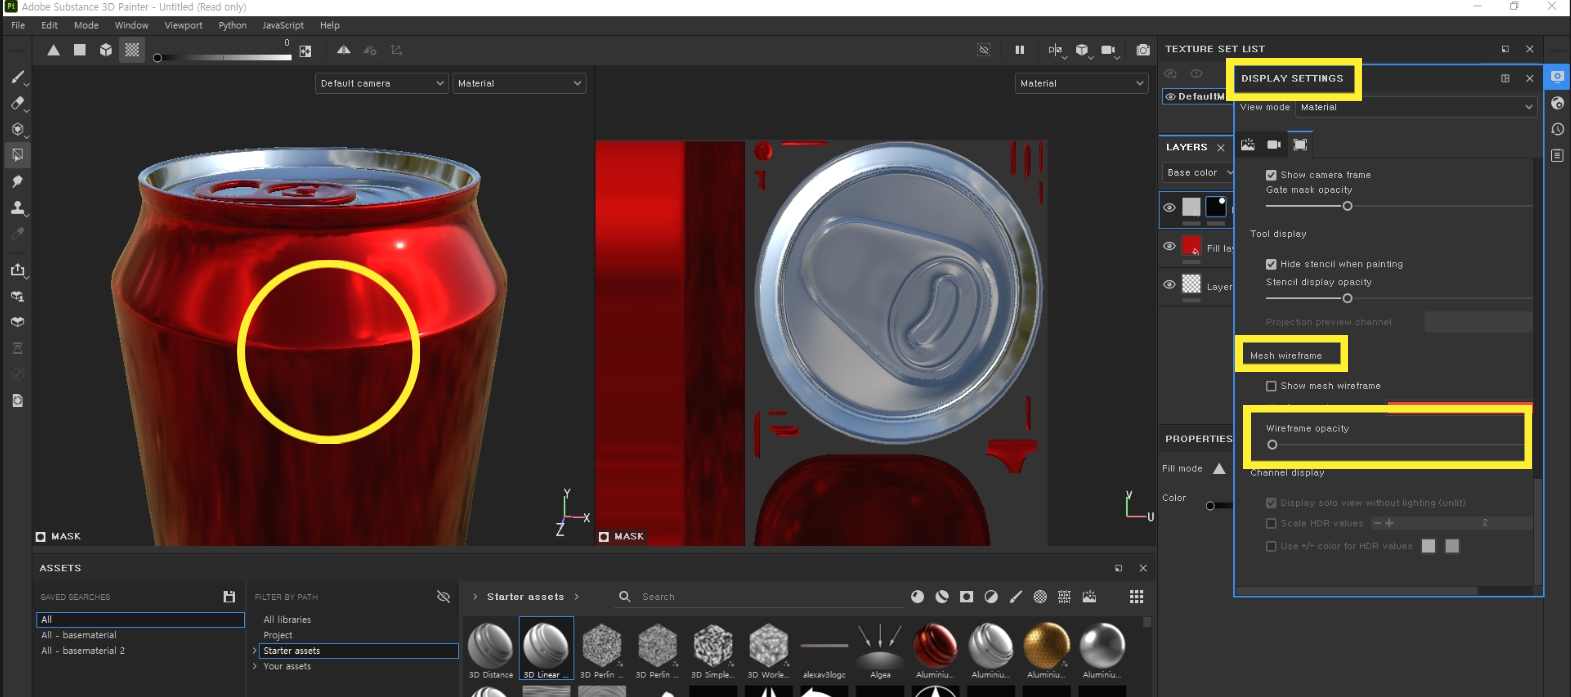
Task: Enable Show mesh wireframe checkbox
Action: click(1271, 386)
